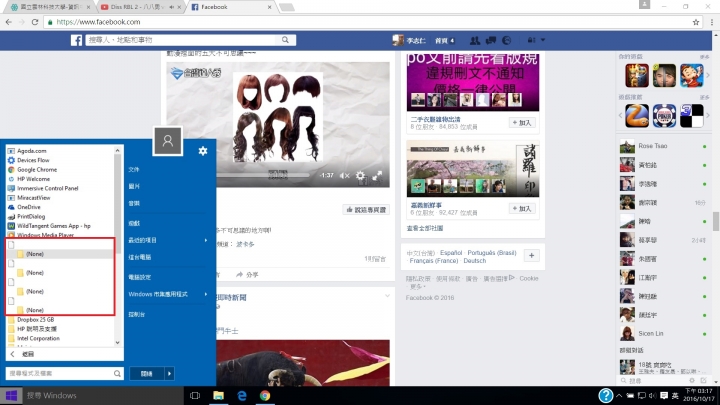Click the shutdown button in Start menu
This screenshot has height=405, width=720.
(147, 373)
